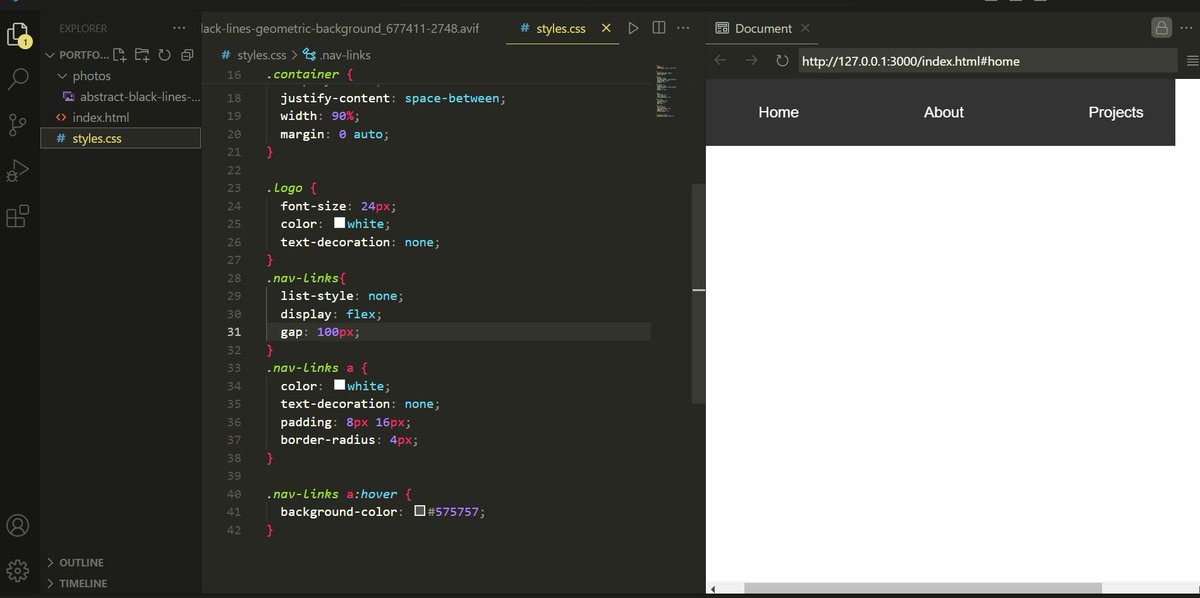1200x598 pixels.
Task: Click the Home link in preview
Action: tap(778, 112)
